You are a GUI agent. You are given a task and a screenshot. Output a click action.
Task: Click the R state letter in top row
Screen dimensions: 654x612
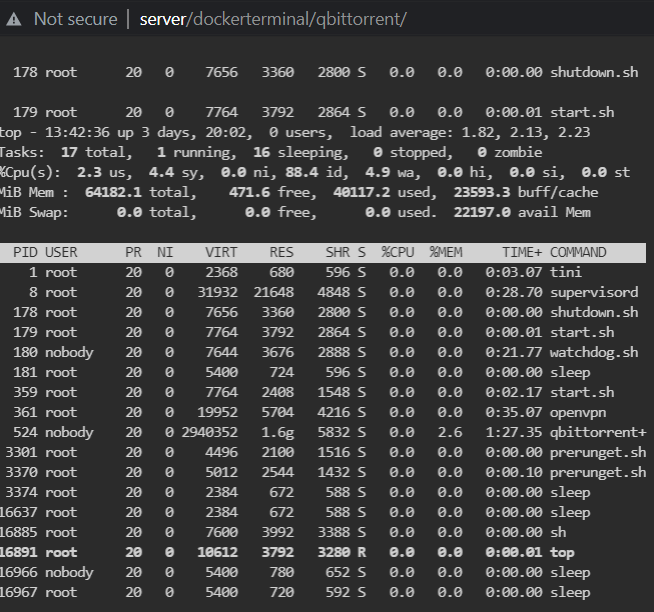(362, 553)
